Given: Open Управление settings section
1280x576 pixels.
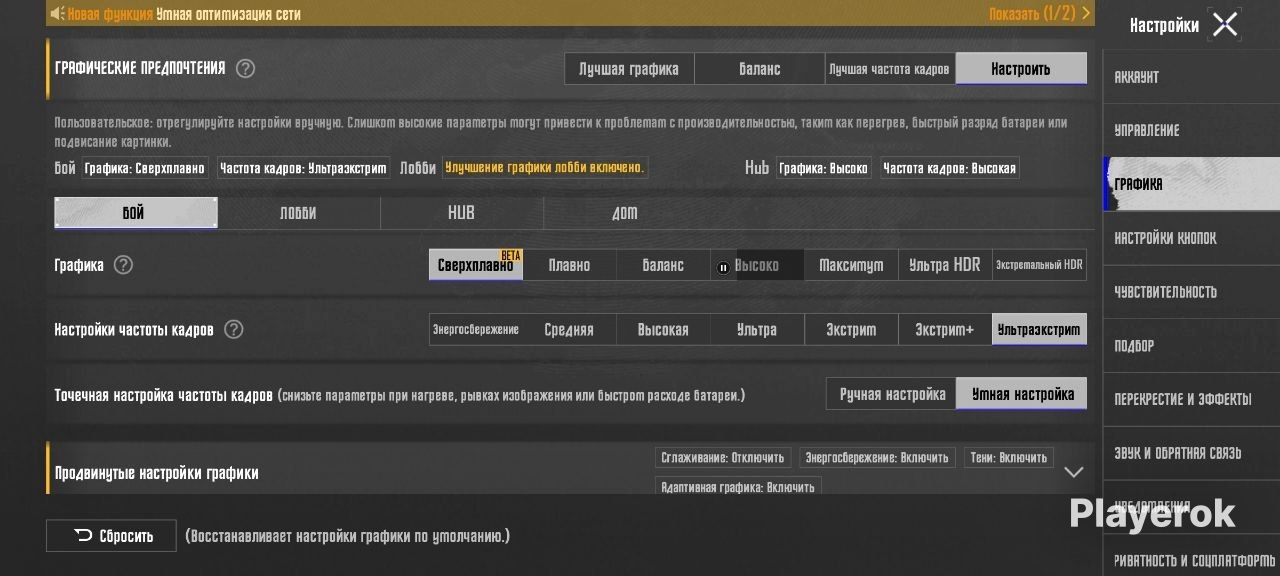Looking at the screenshot, I should click(1191, 130).
